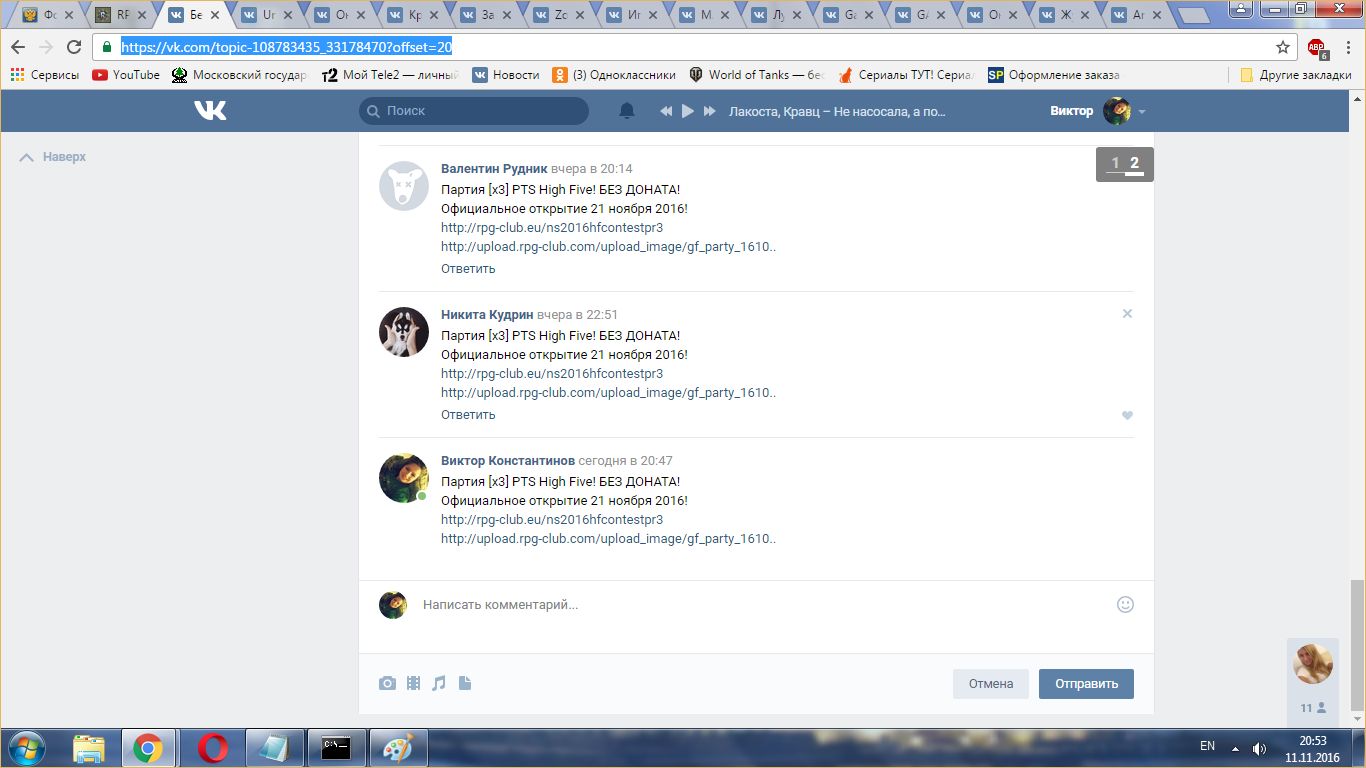Bookmark this page with the star icon
This screenshot has width=1366, height=768.
pyautogui.click(x=1283, y=47)
